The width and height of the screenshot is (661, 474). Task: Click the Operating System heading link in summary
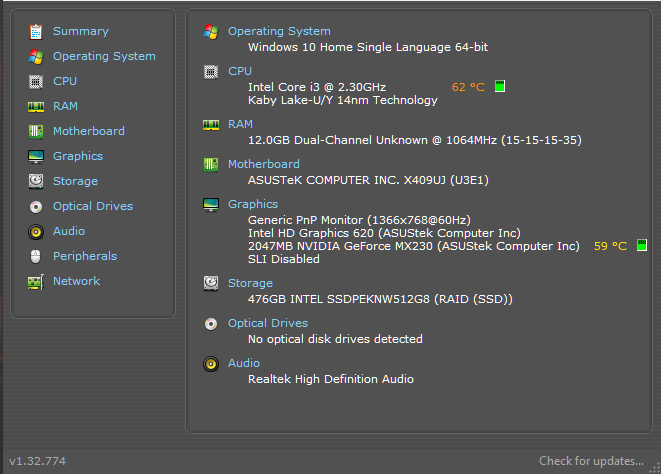279,31
